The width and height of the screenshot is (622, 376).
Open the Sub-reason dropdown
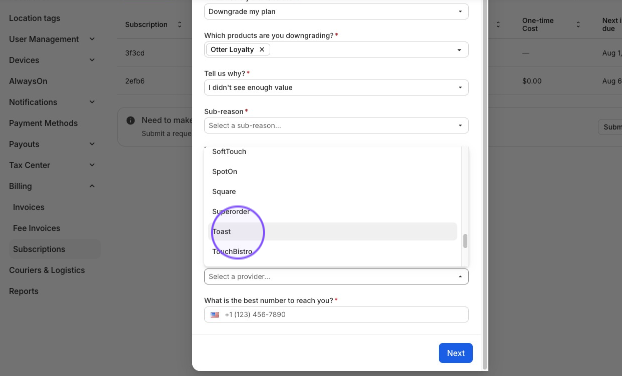click(x=336, y=126)
